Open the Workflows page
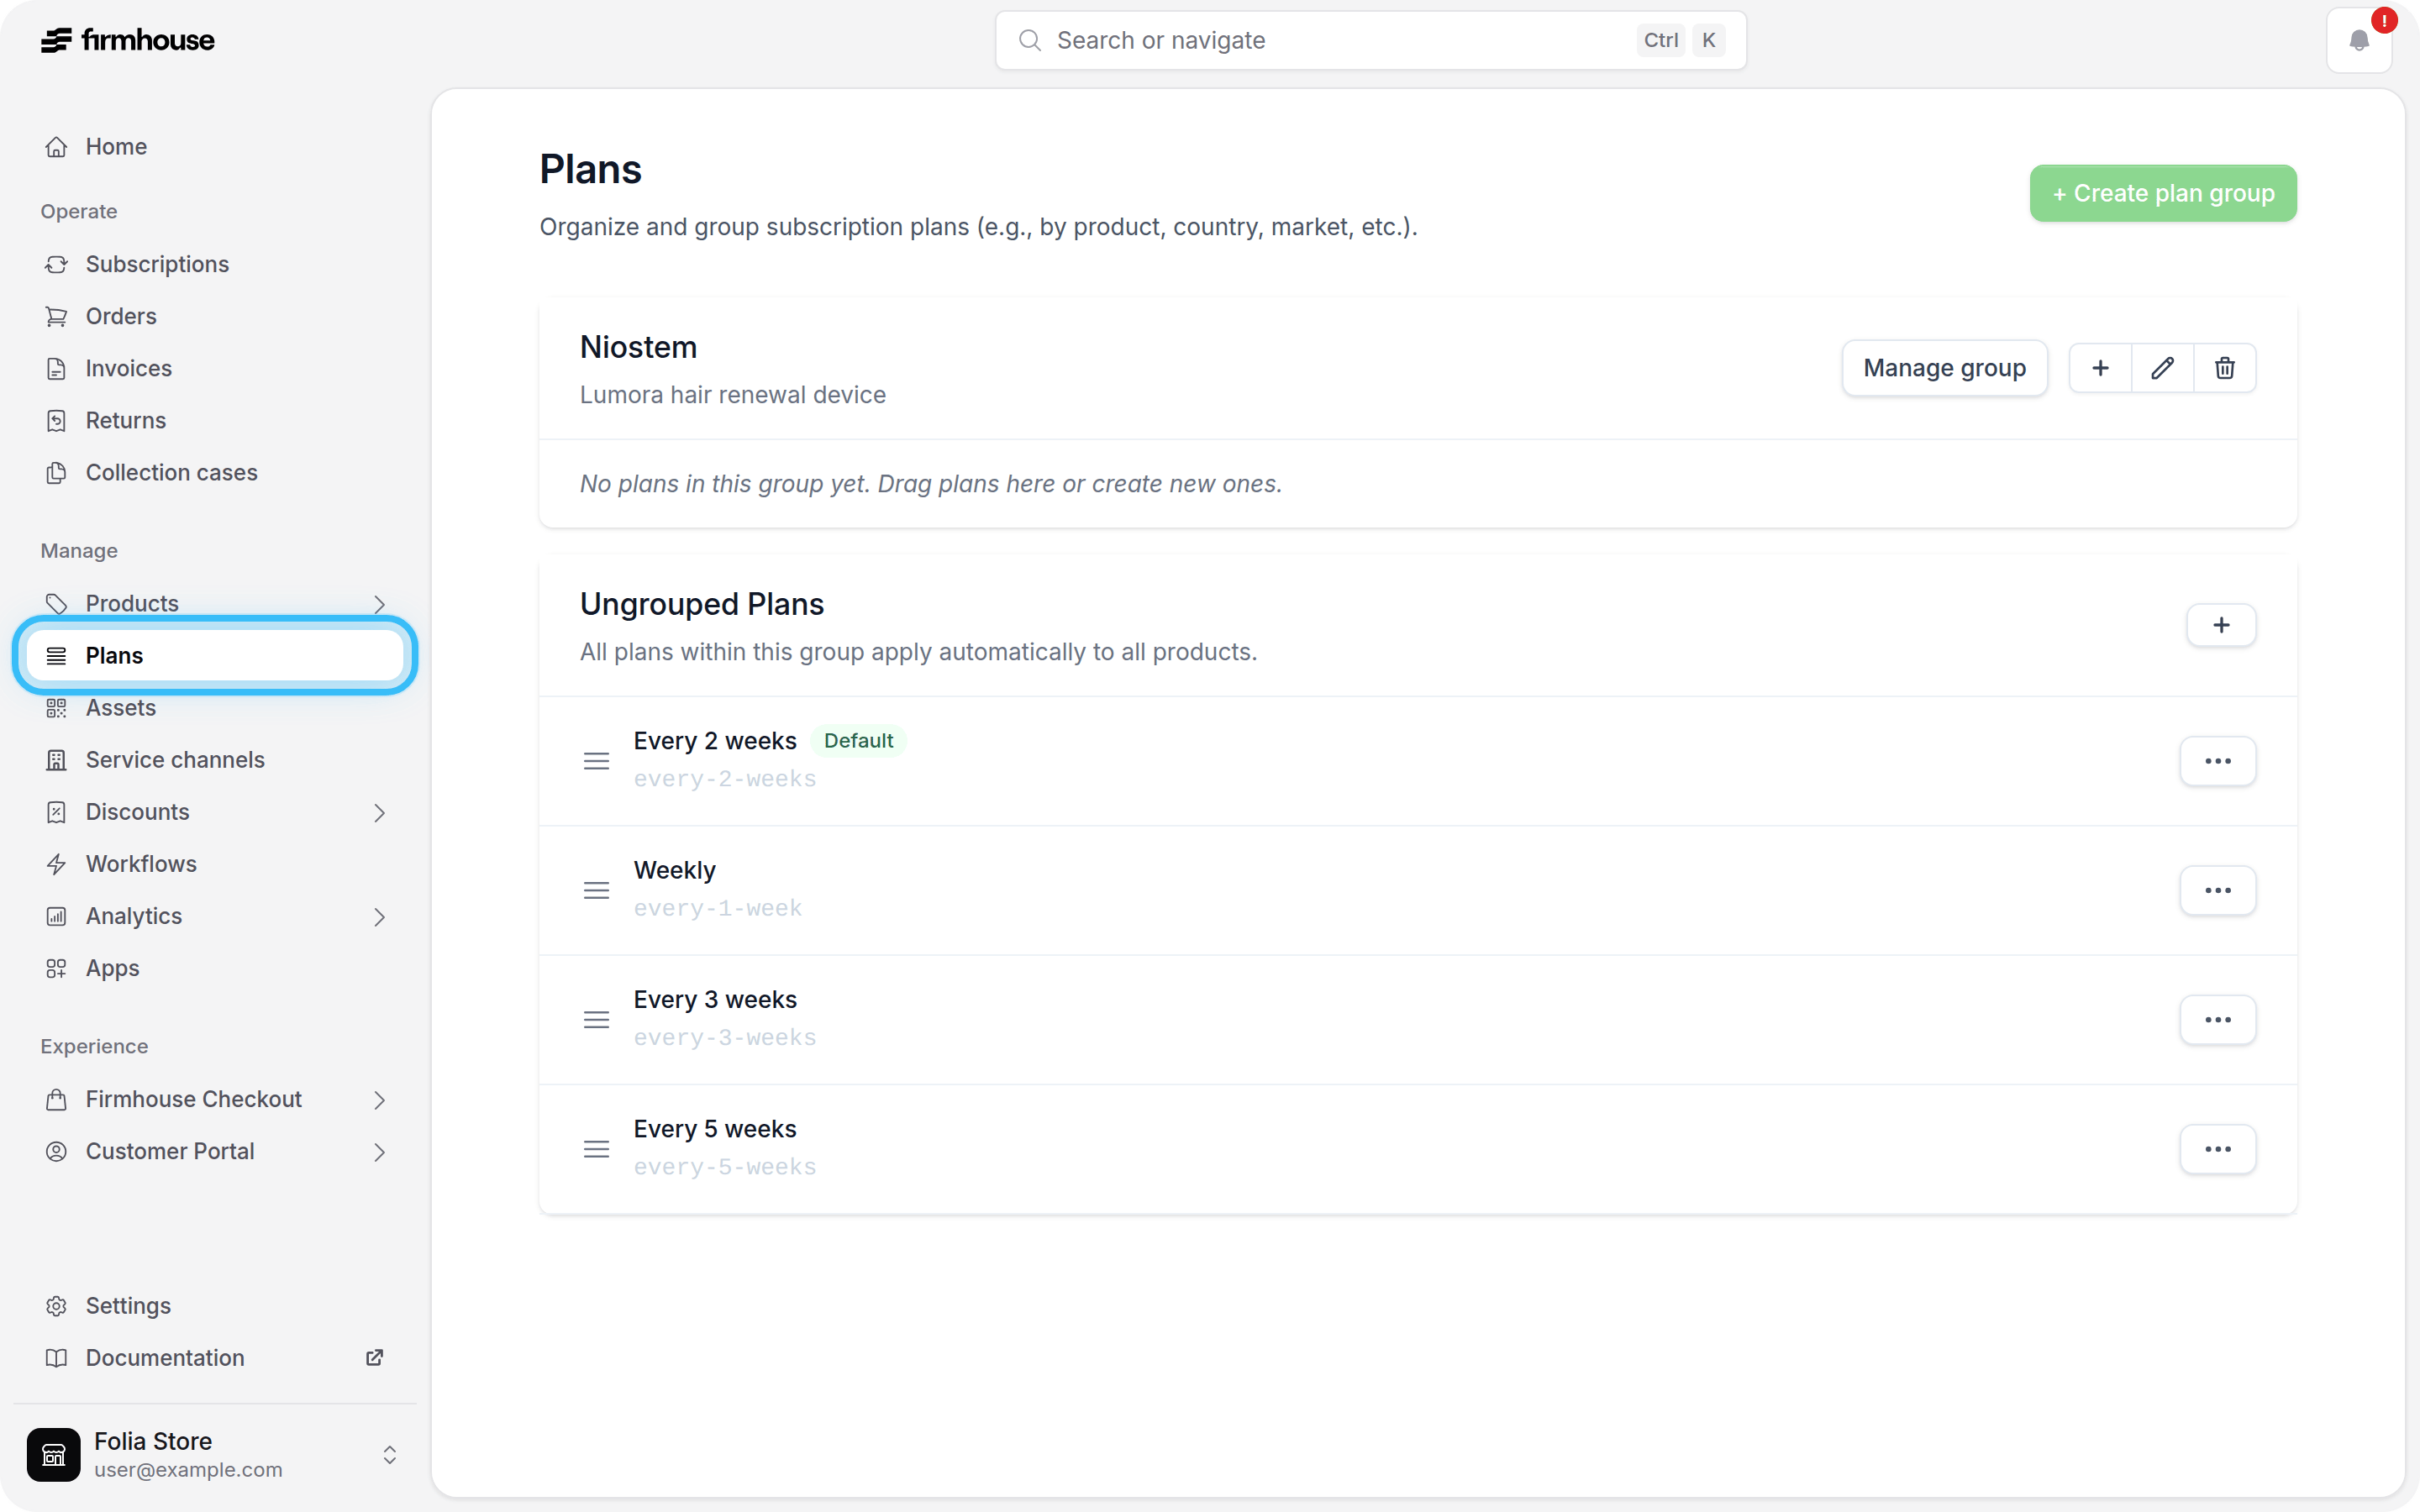This screenshot has width=2420, height=1512. tap(215, 864)
